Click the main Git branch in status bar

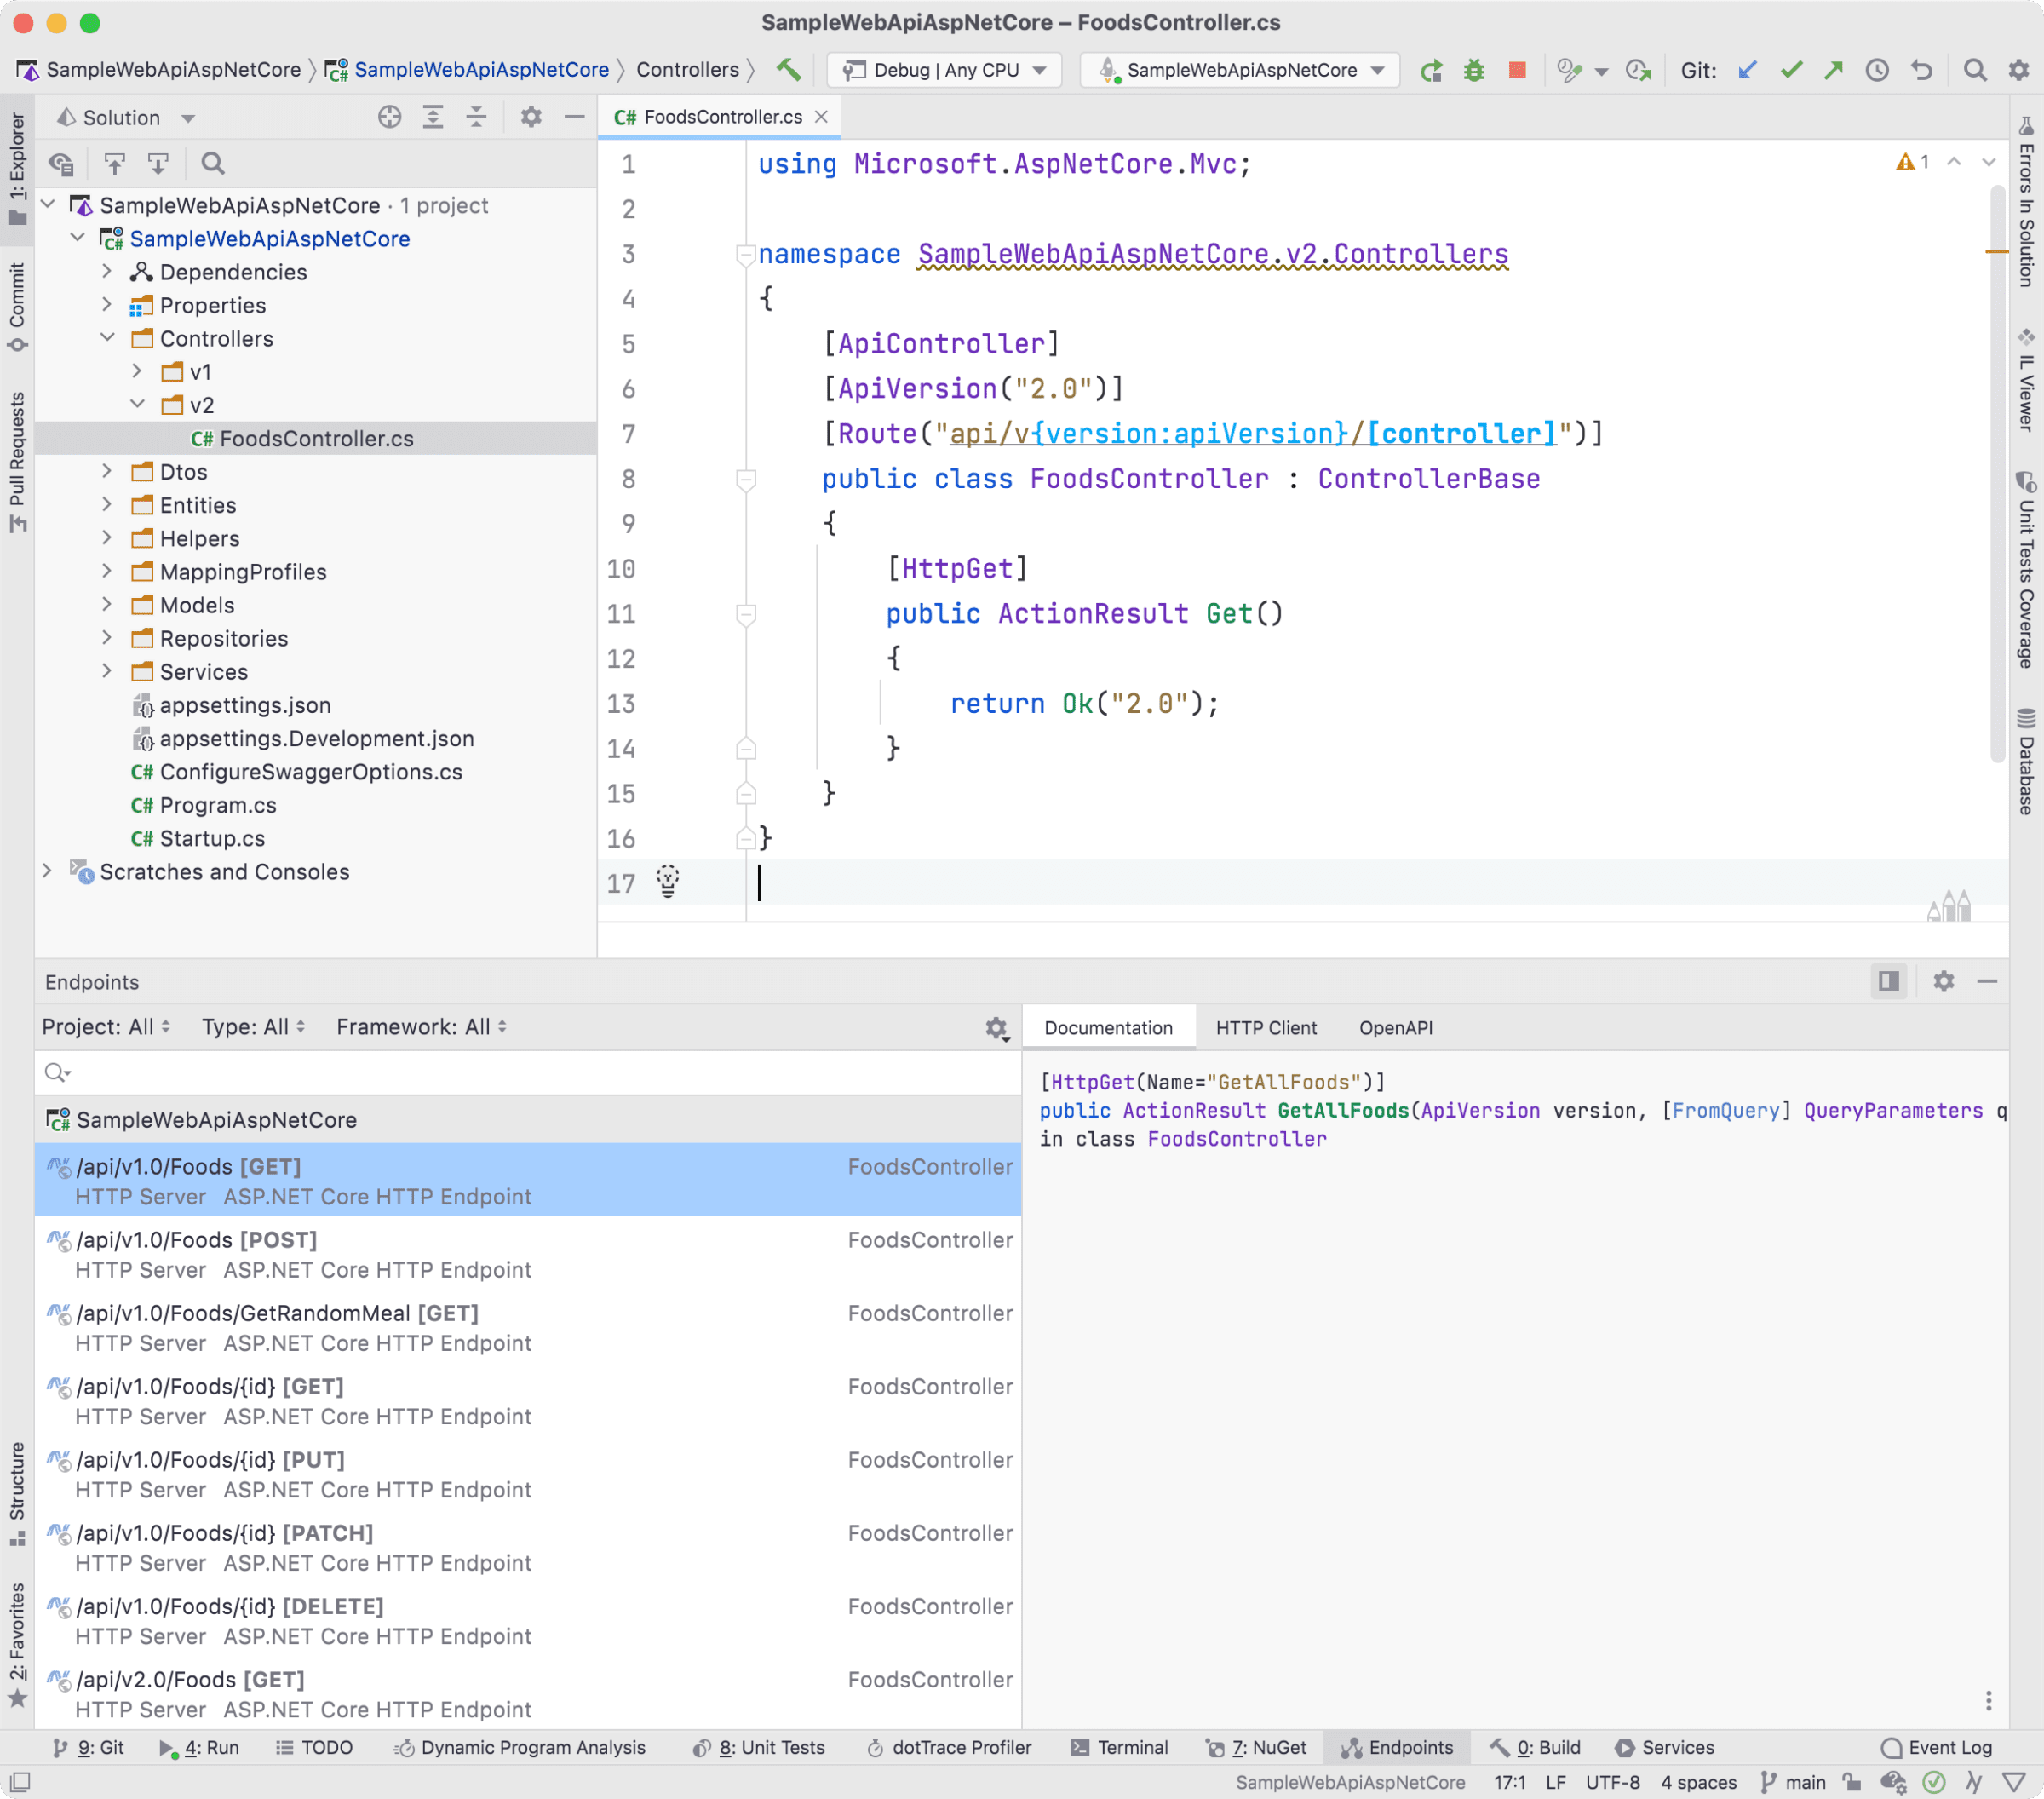coord(1792,1782)
